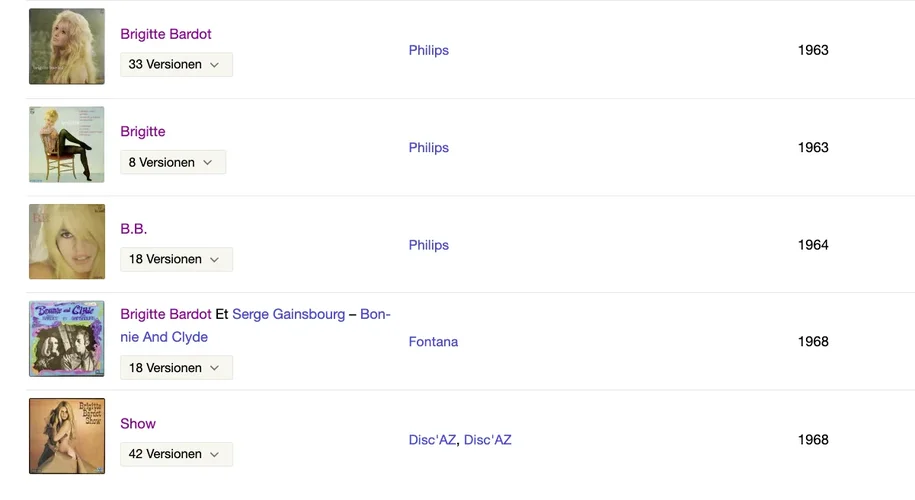Click the Bonnie And Clyde cover thumbnail
Screen dimensions: 915x500
tap(67, 339)
